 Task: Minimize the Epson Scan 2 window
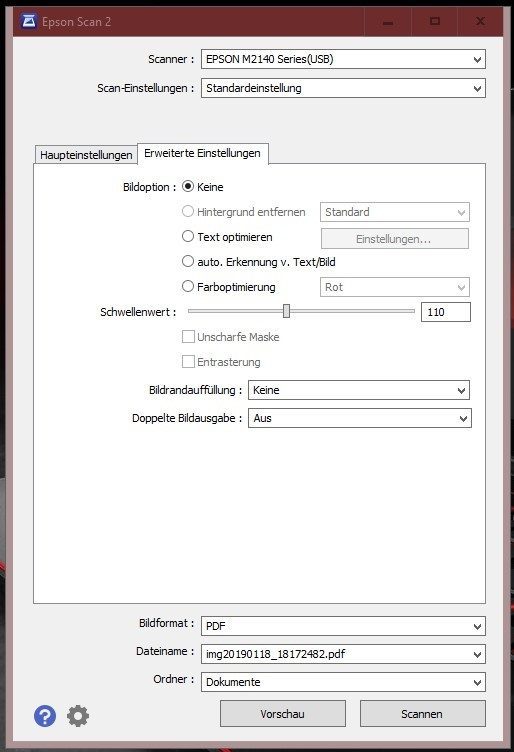click(x=388, y=22)
